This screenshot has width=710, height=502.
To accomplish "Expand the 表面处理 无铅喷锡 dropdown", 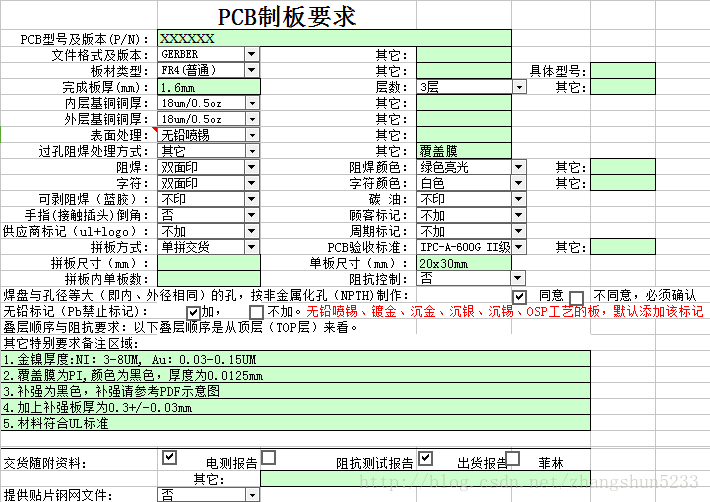I will (252, 135).
